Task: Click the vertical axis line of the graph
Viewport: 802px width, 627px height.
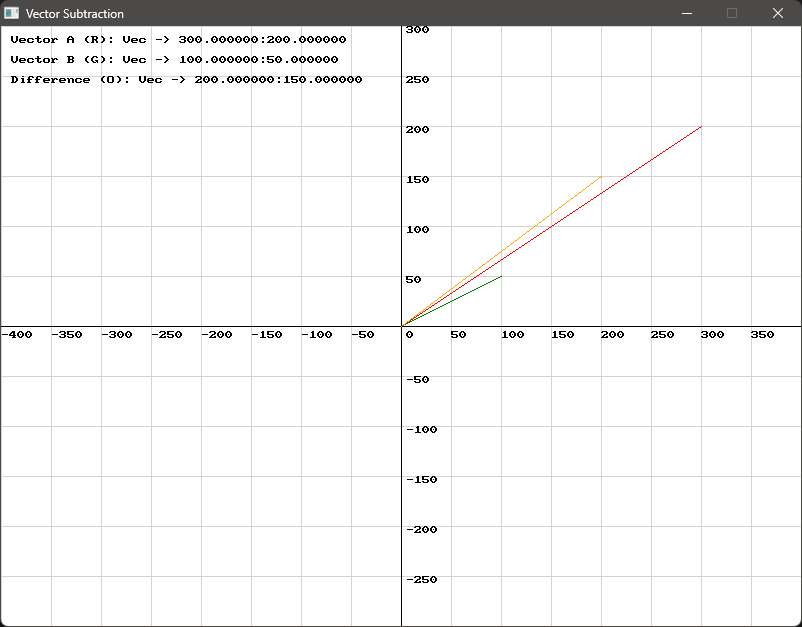Action: point(402,450)
